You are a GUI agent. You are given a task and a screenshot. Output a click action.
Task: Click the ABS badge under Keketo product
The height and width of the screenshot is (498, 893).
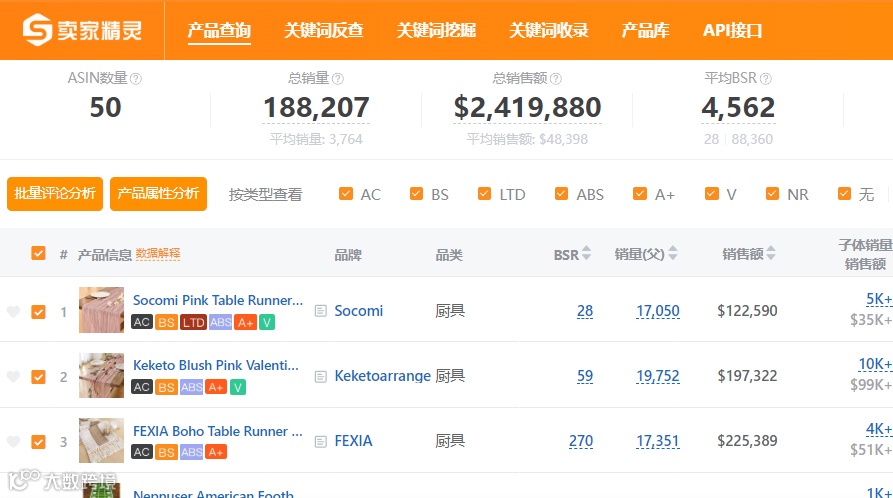191,387
